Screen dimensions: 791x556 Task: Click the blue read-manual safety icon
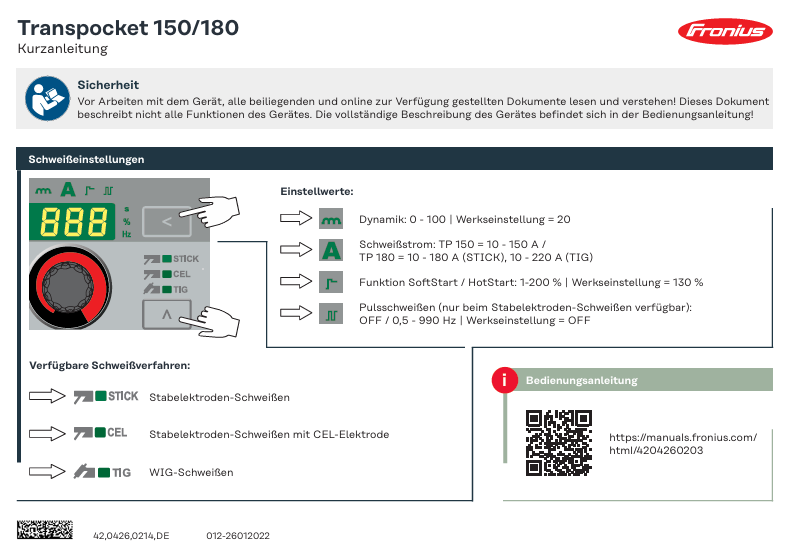45,98
